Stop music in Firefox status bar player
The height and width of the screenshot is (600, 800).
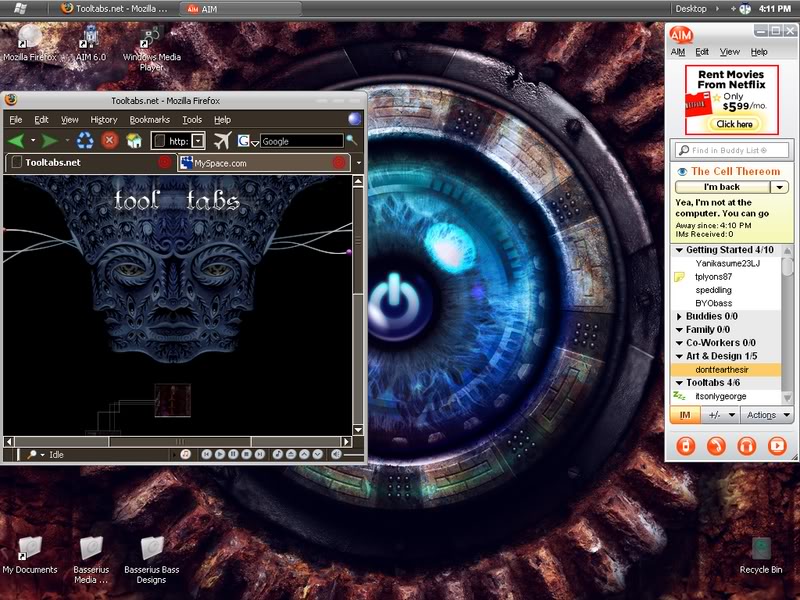246,454
